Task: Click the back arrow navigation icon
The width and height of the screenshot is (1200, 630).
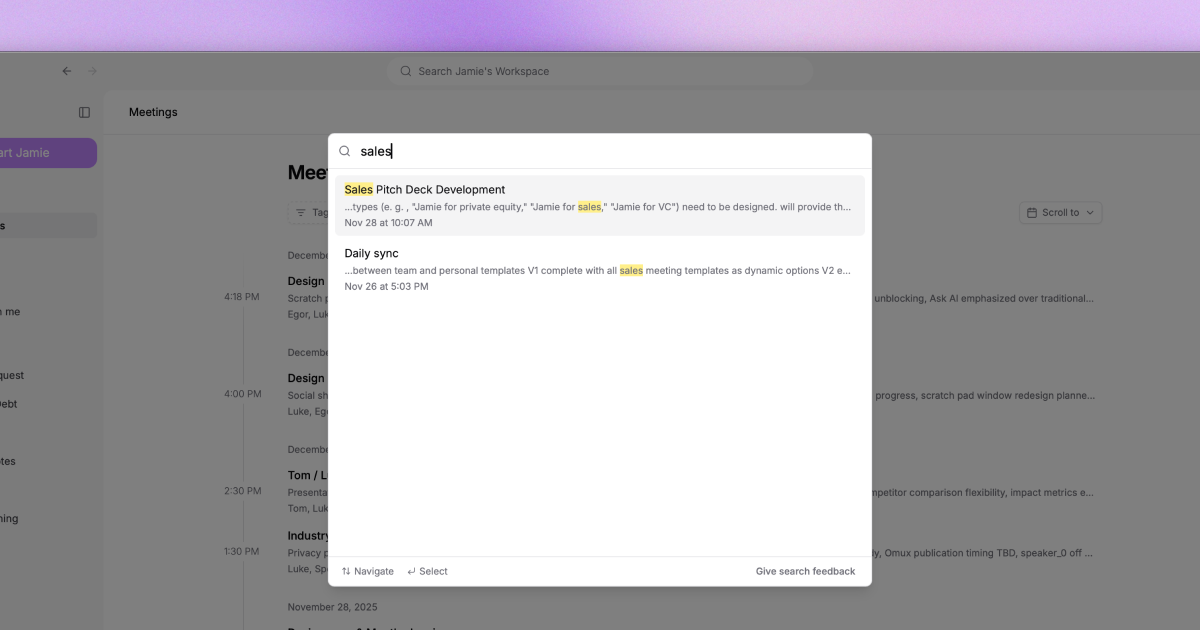Action: pyautogui.click(x=67, y=71)
